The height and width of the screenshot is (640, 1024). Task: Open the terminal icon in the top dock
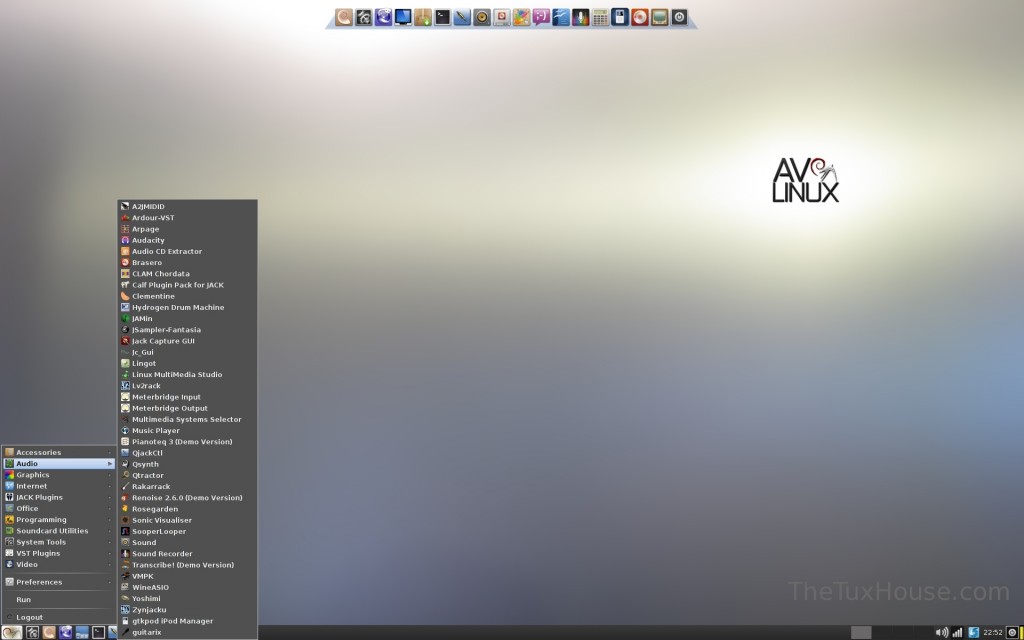(x=442, y=18)
